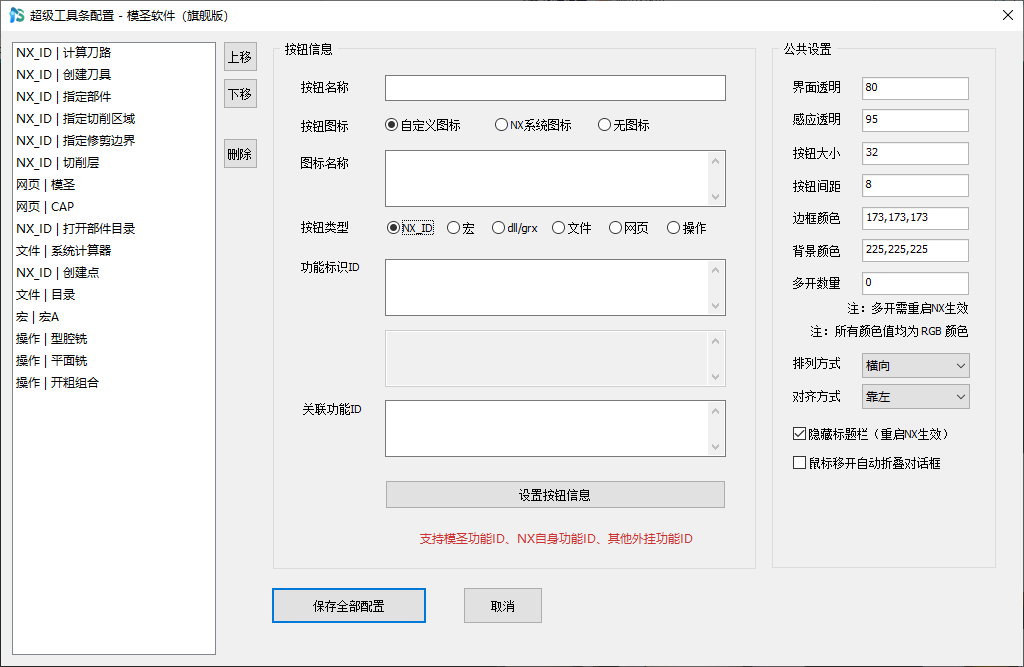
Task: Click the 感应透明 value field
Action: point(915,120)
